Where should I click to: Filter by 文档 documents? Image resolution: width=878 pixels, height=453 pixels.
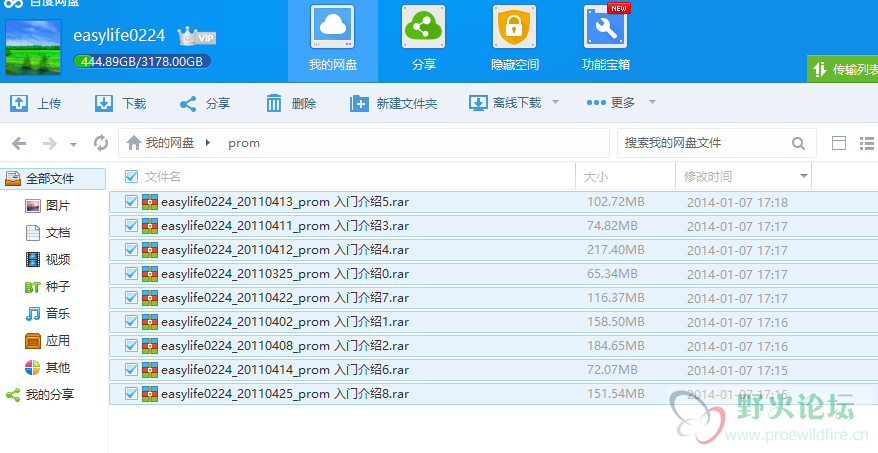click(x=48, y=232)
